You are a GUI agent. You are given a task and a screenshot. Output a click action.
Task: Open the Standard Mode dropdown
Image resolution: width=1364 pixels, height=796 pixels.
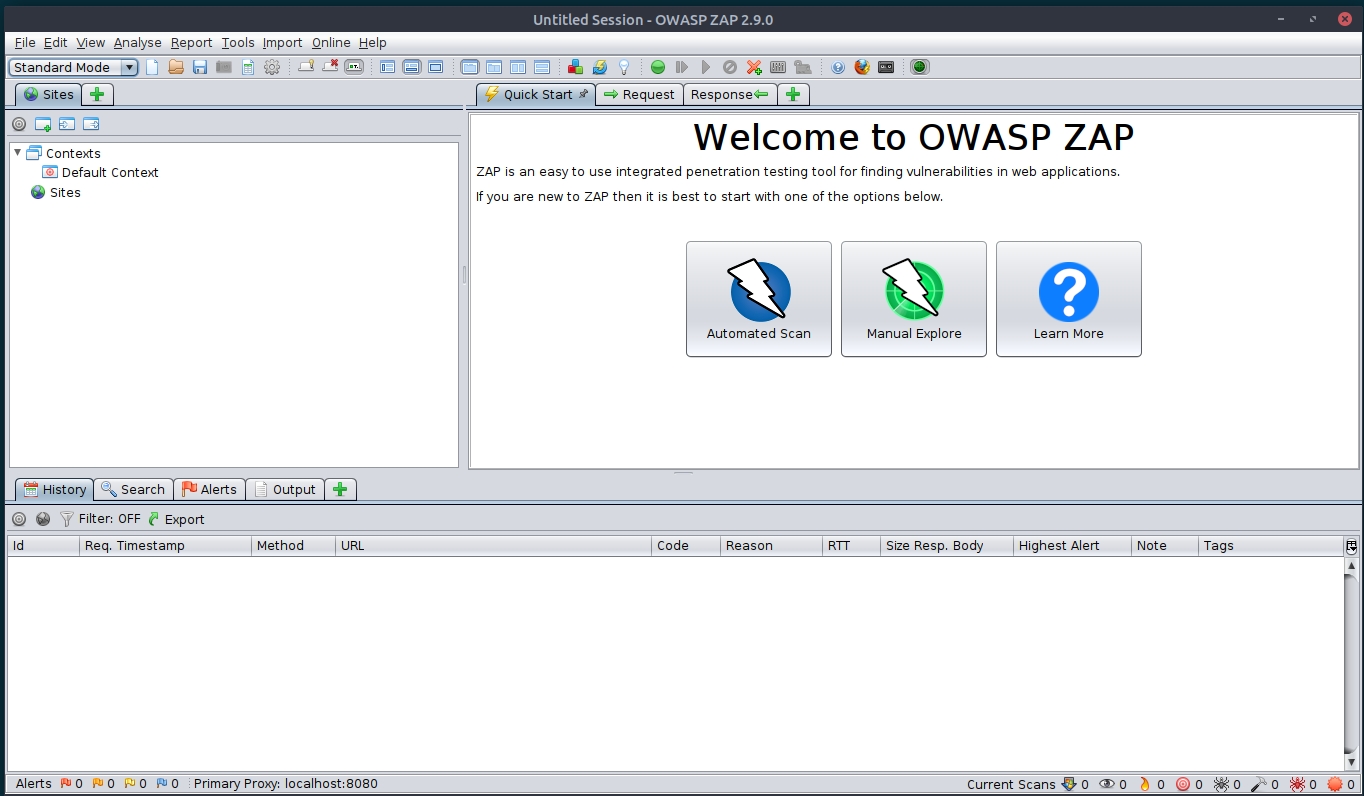click(74, 67)
